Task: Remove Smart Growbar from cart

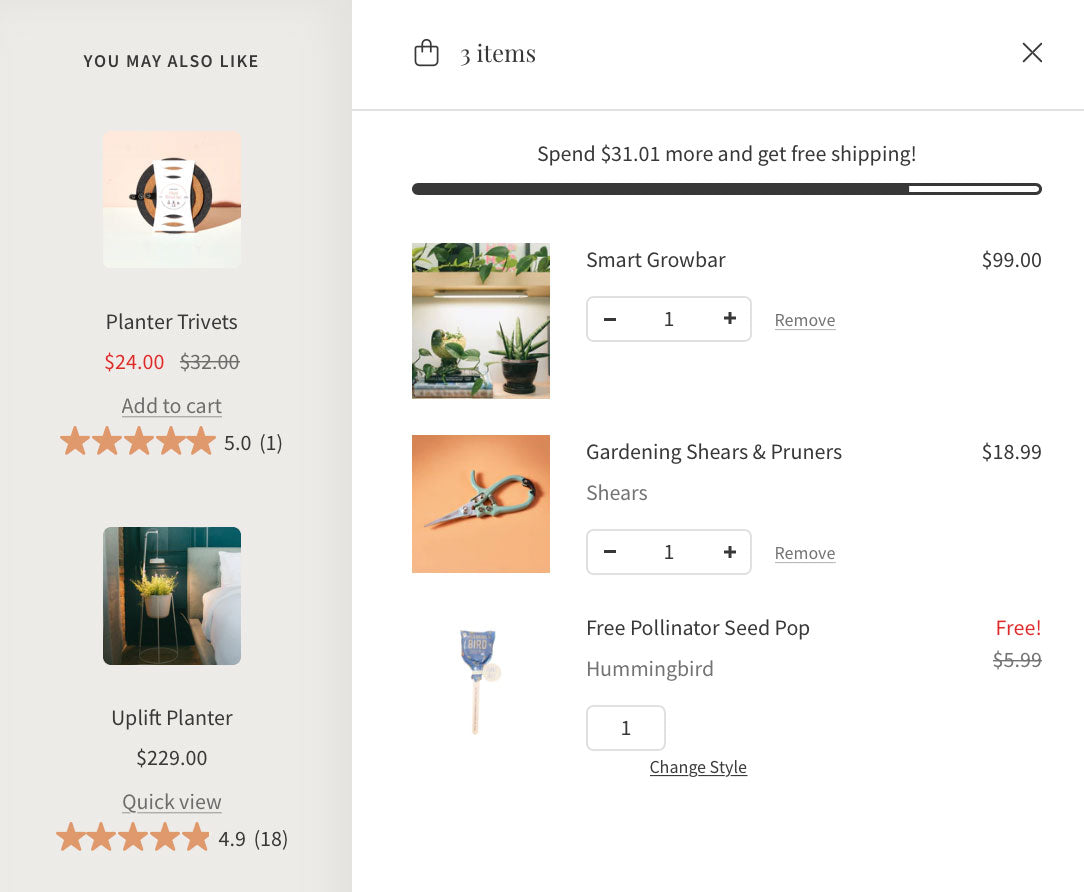Action: [805, 320]
